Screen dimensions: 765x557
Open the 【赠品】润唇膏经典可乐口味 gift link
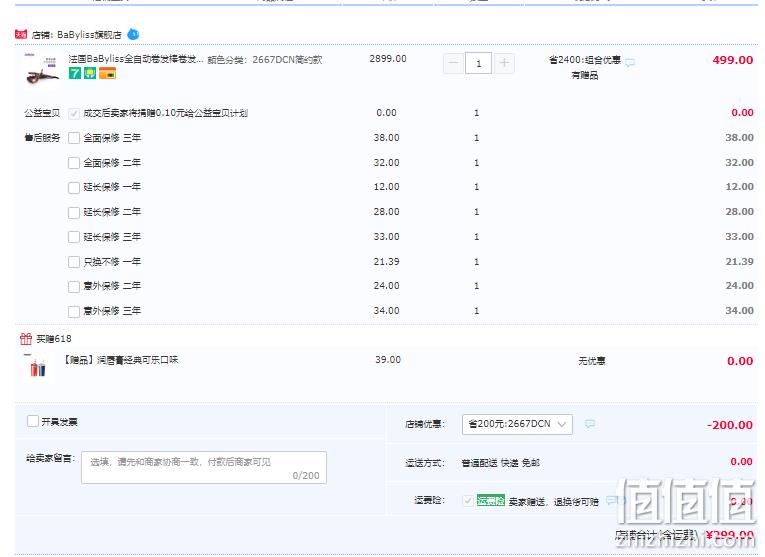pyautogui.click(x=121, y=360)
